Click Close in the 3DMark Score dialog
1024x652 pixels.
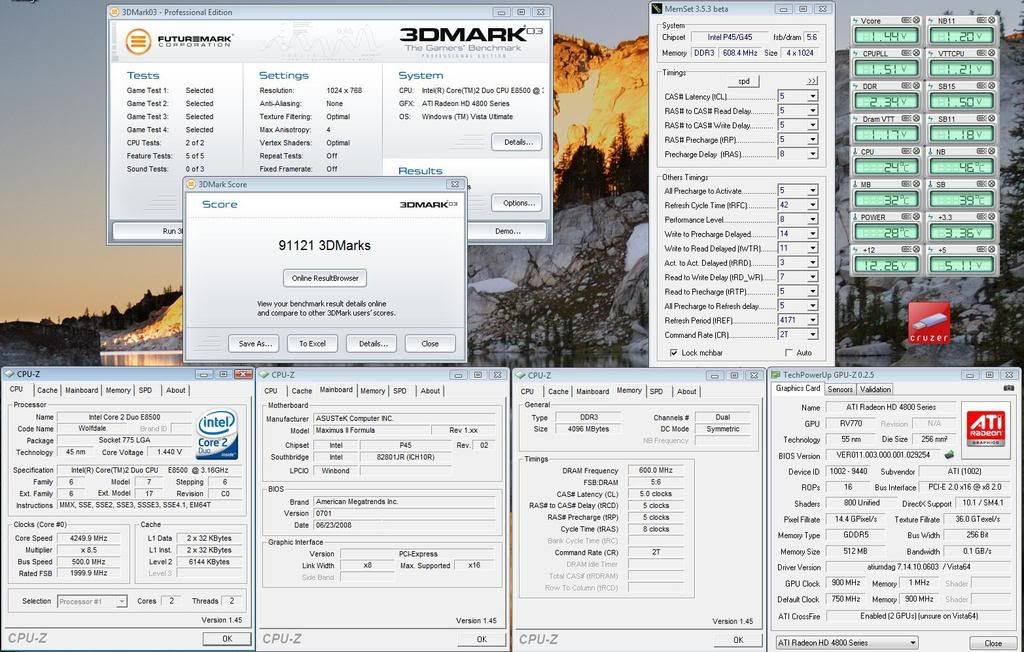430,344
